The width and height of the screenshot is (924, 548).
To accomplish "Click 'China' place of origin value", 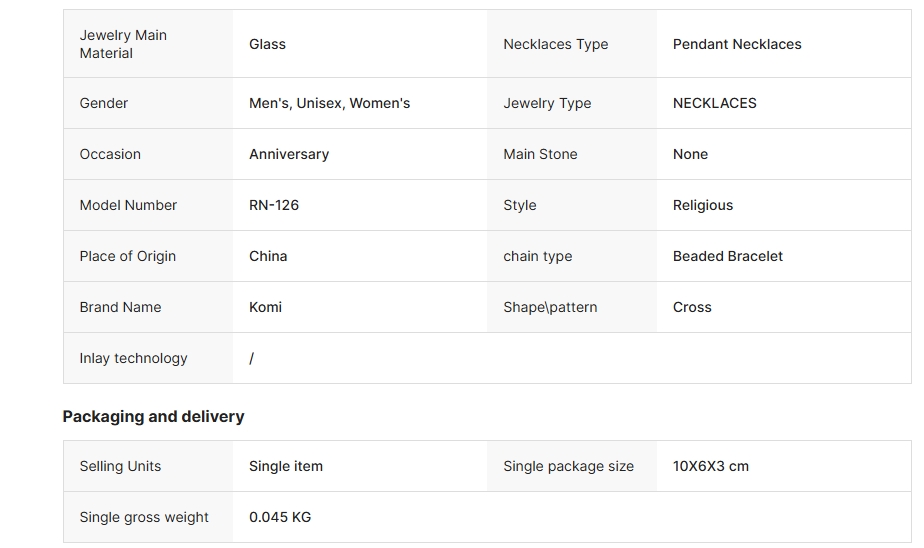I will coord(268,256).
